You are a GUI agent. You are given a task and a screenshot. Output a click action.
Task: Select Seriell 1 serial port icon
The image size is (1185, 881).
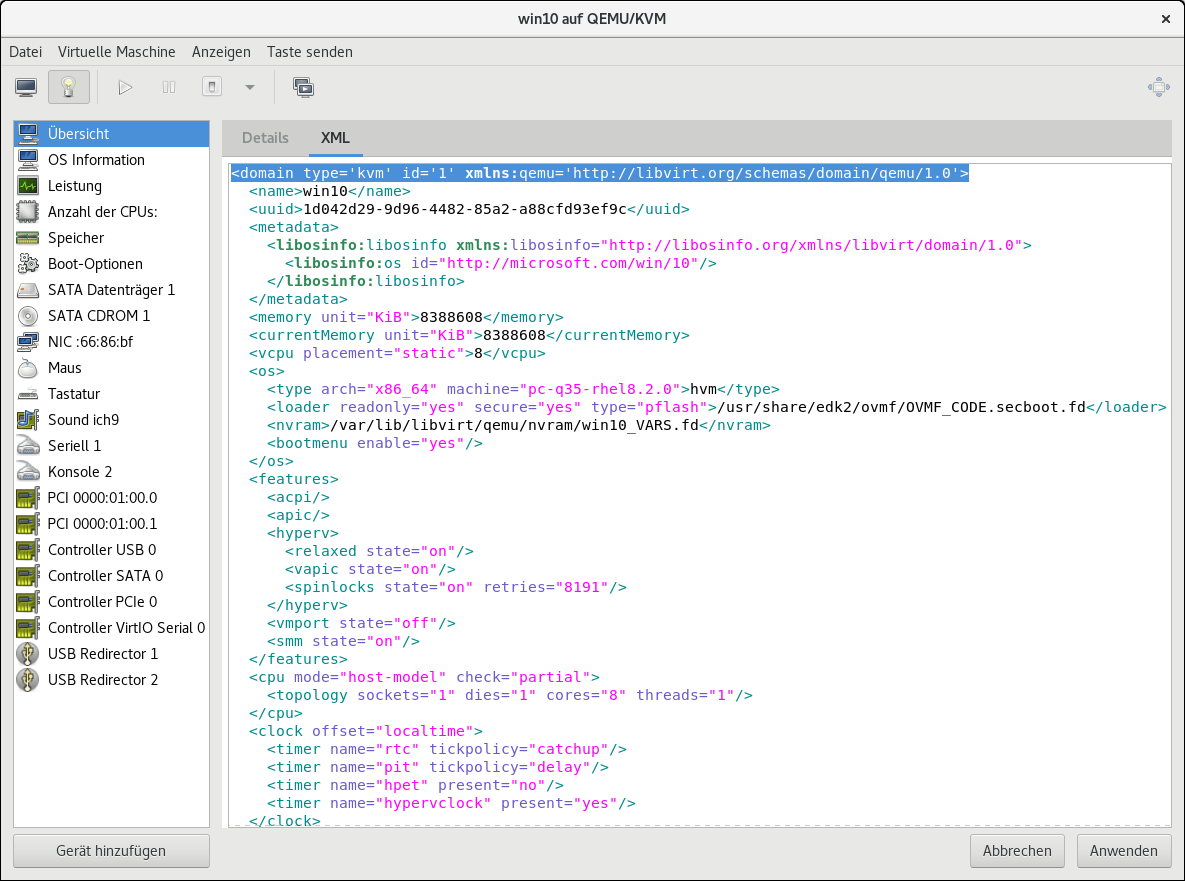[x=28, y=446]
